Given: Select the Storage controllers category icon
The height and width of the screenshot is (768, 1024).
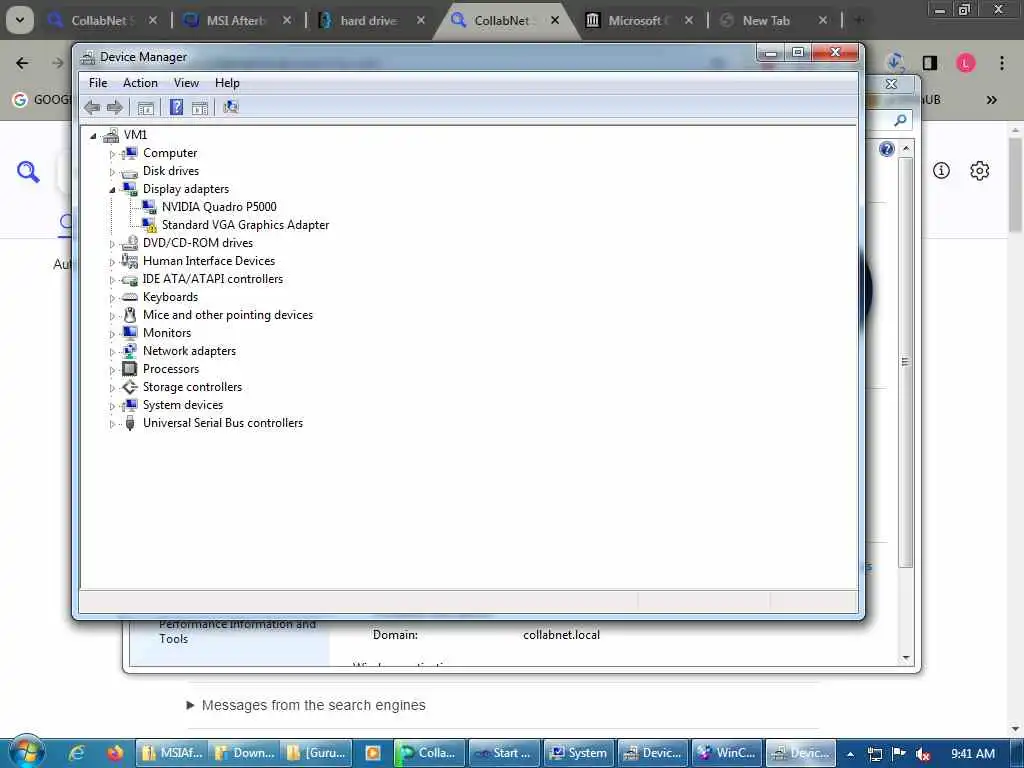Looking at the screenshot, I should (x=130, y=387).
